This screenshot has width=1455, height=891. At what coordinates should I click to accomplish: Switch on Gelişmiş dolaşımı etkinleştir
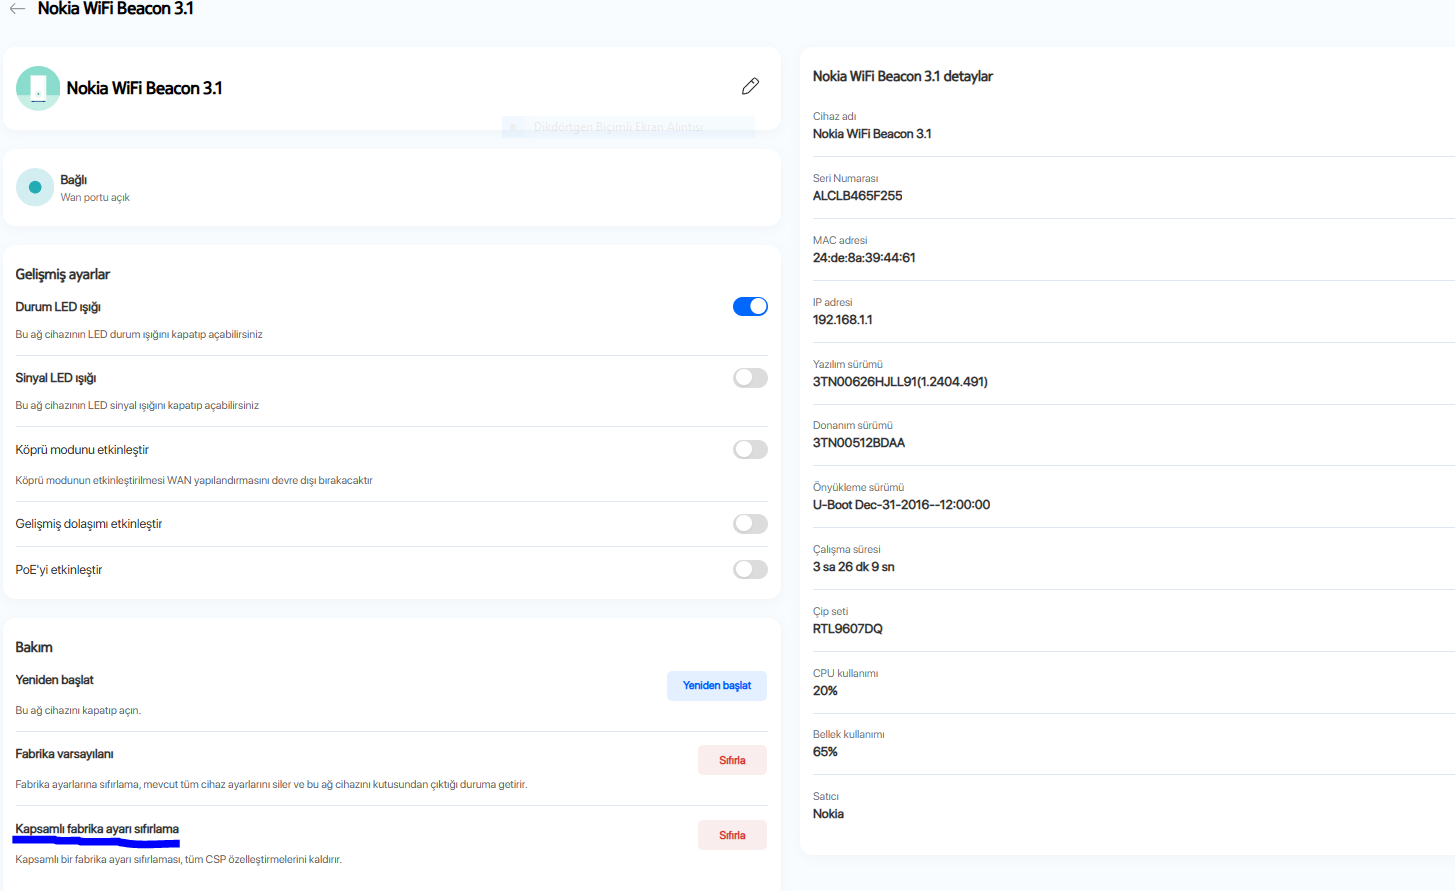pyautogui.click(x=750, y=523)
